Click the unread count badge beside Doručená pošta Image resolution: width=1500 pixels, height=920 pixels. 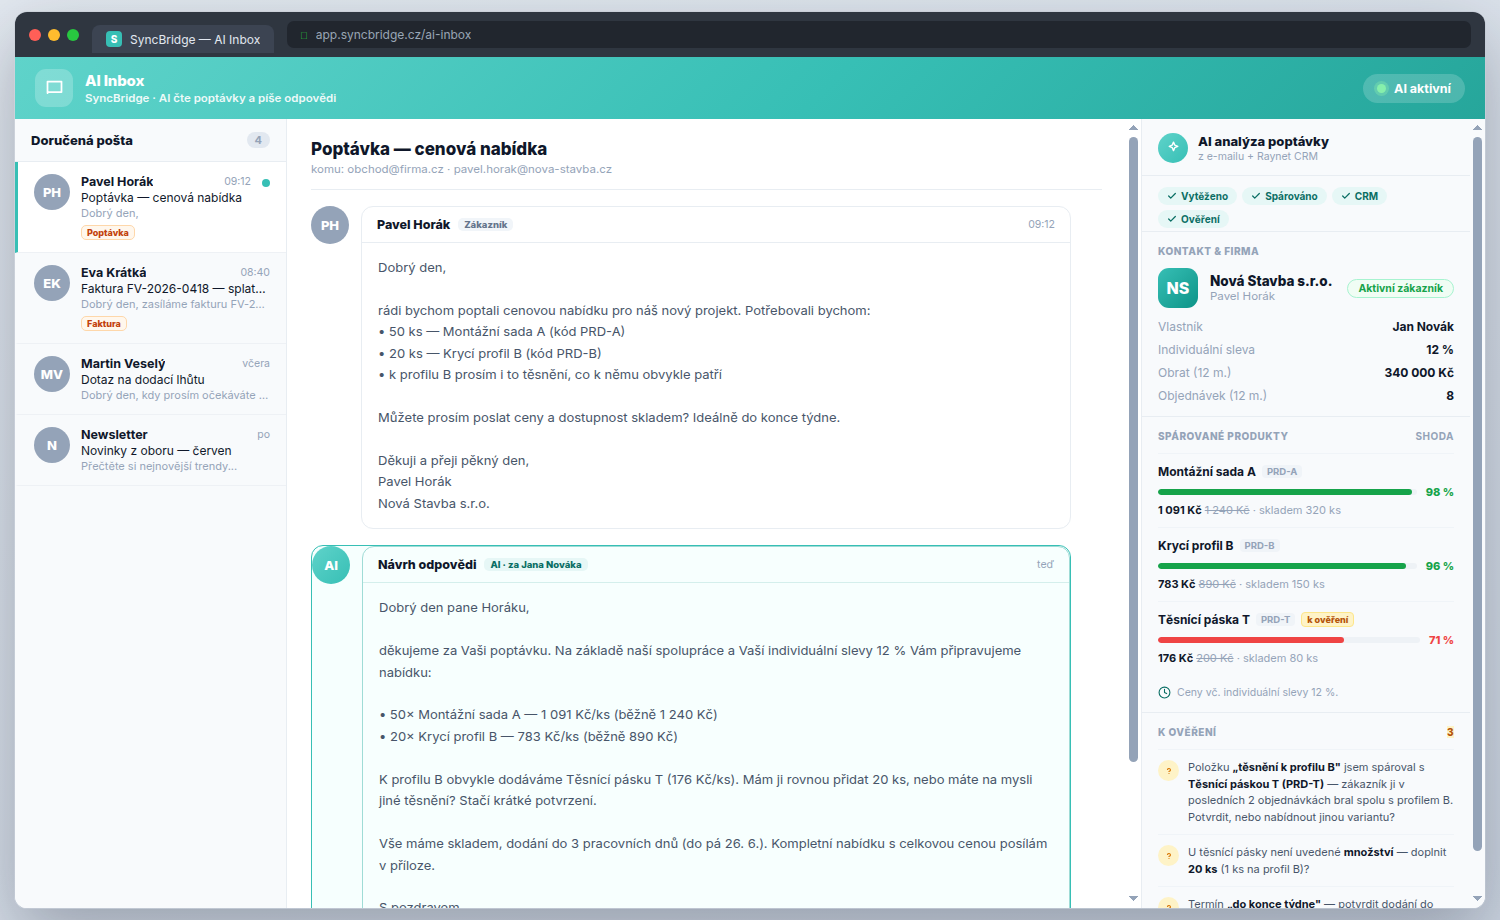258,141
